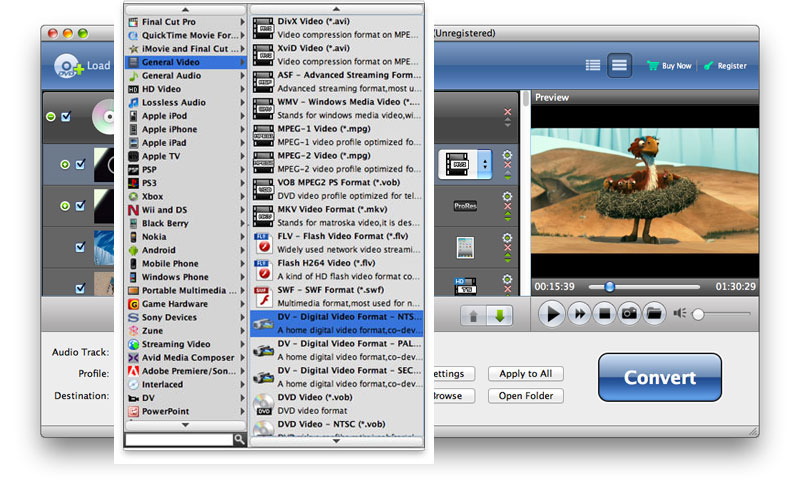Viewport: 800px width, 494px height.
Task: Take a snapshot with the camera icon
Action: pos(629,314)
